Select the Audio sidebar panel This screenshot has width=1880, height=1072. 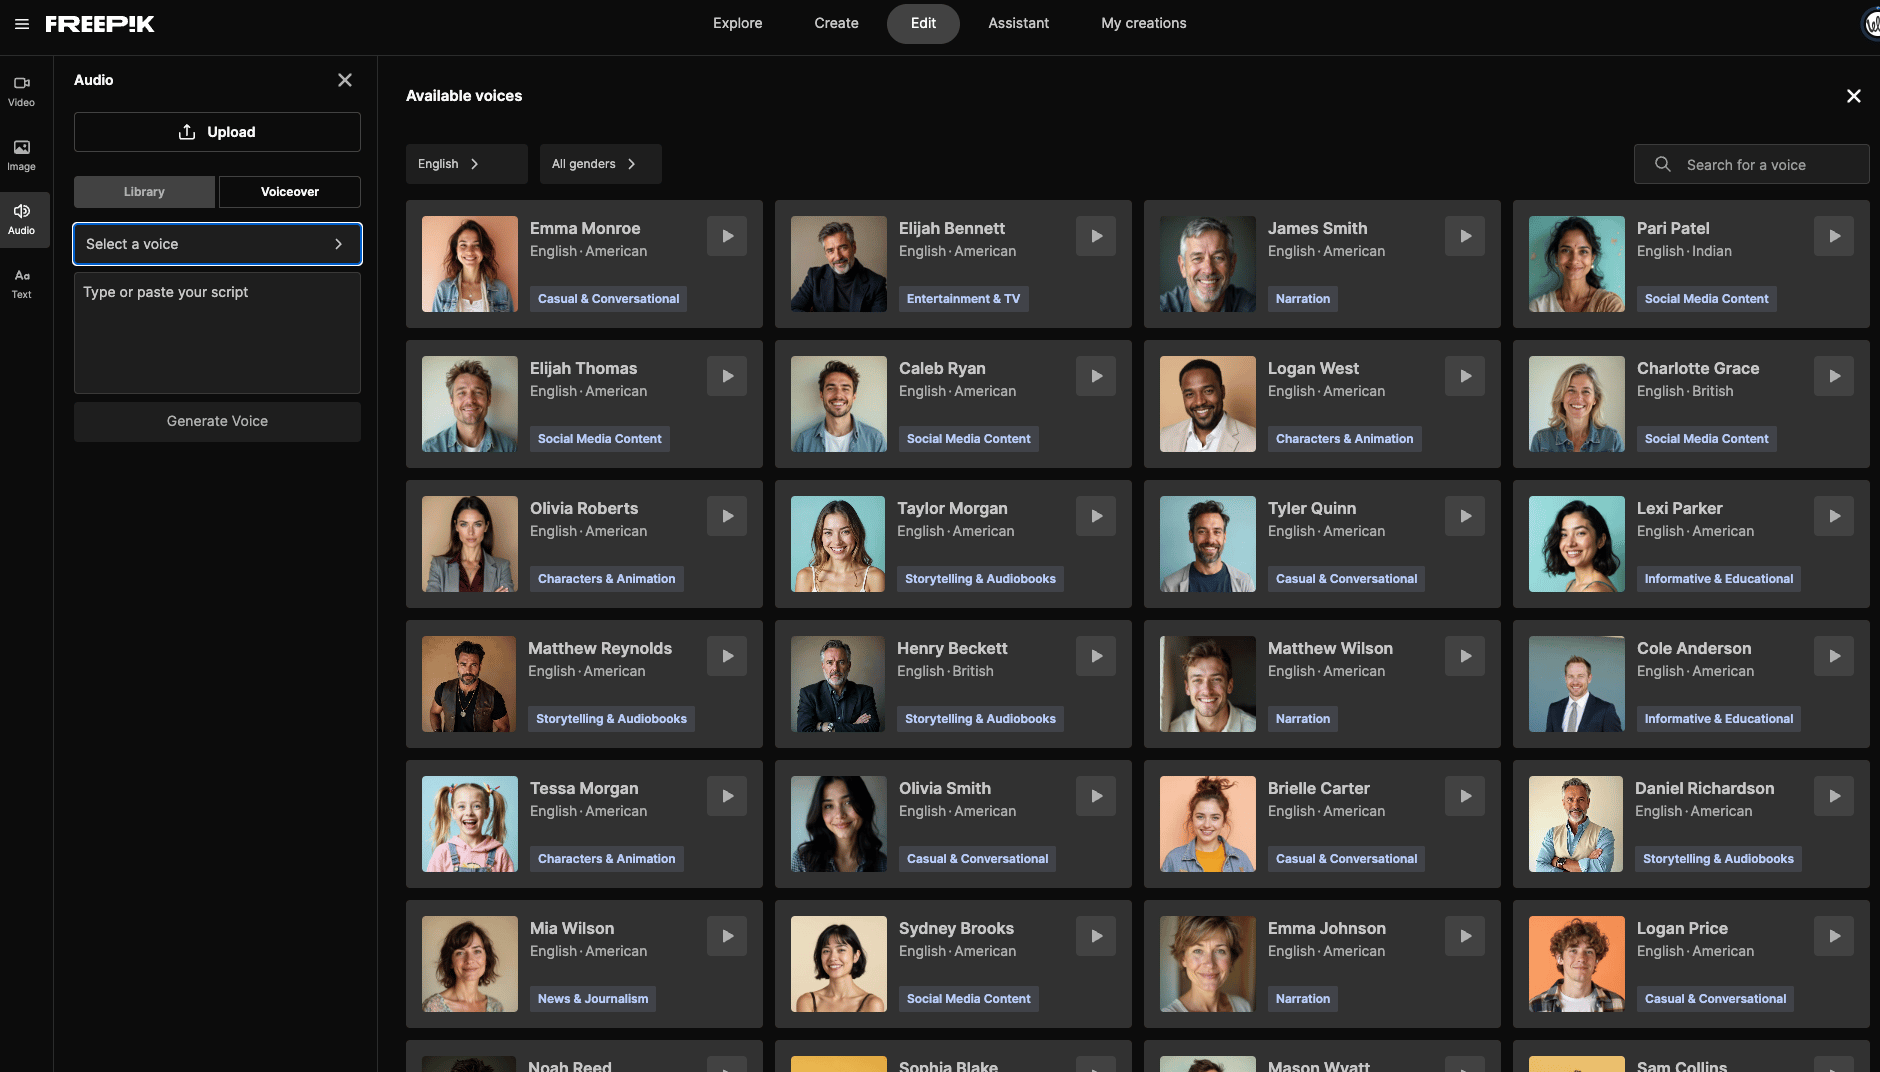tap(22, 219)
